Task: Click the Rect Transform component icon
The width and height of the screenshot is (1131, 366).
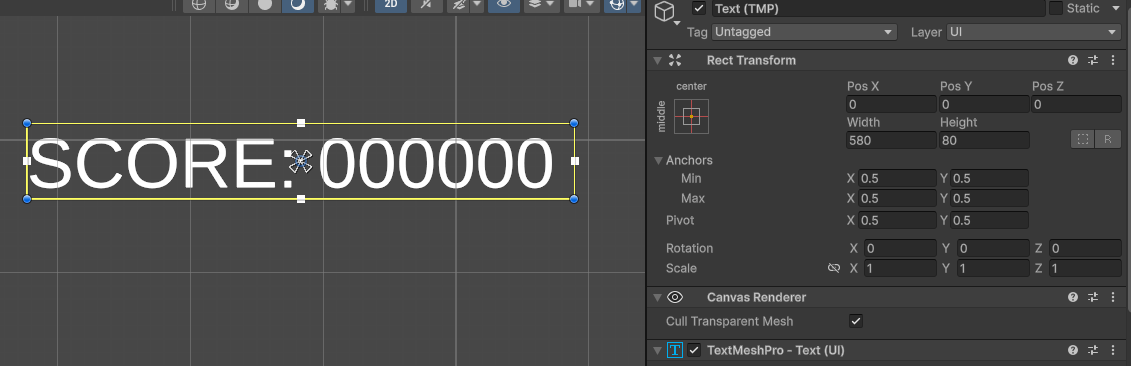Action: [x=675, y=60]
